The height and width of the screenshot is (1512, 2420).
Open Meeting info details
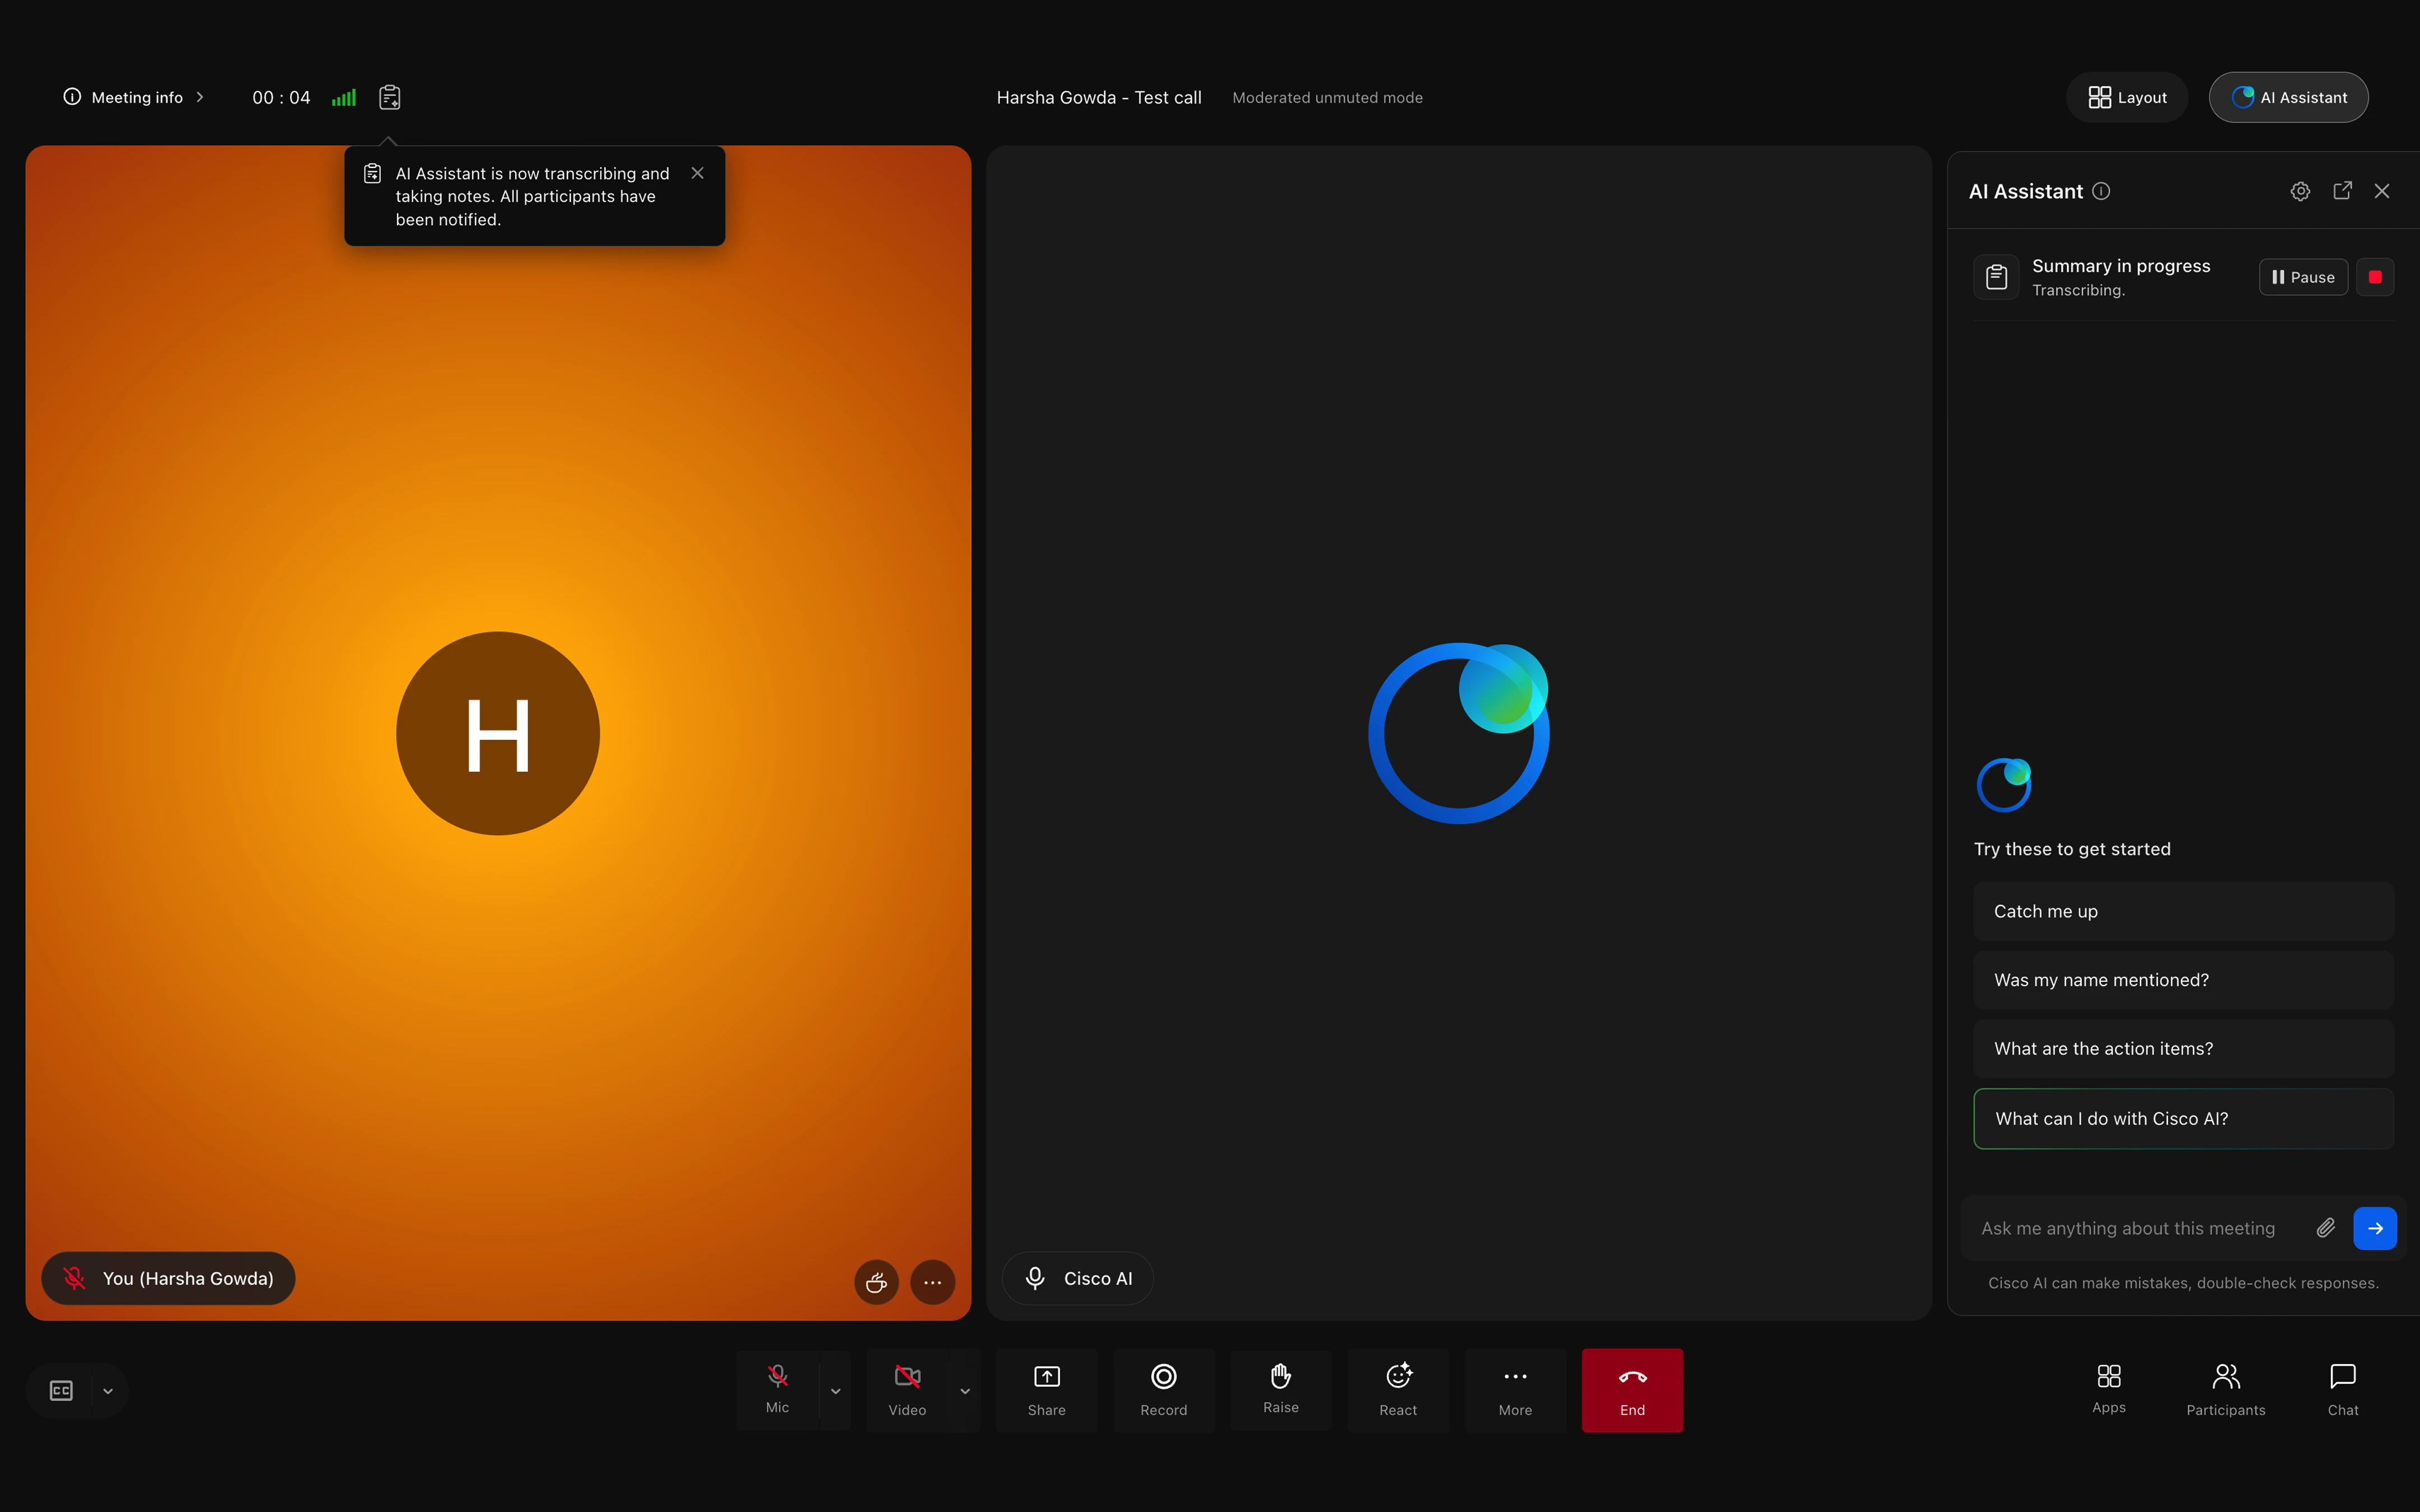point(134,97)
